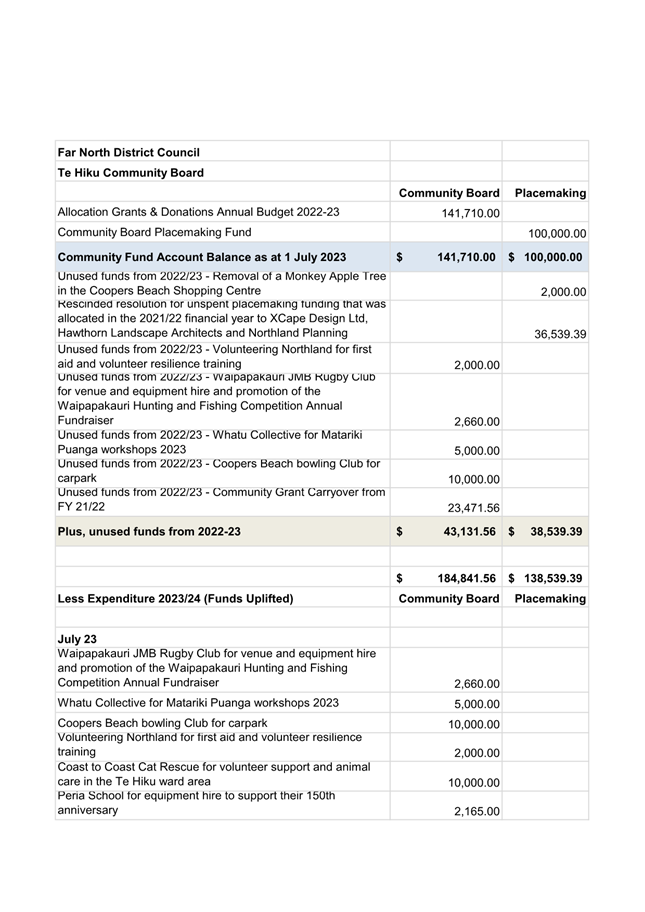The image size is (645, 912).
Task: Click the top Placemaking column header
Action: 550,193
